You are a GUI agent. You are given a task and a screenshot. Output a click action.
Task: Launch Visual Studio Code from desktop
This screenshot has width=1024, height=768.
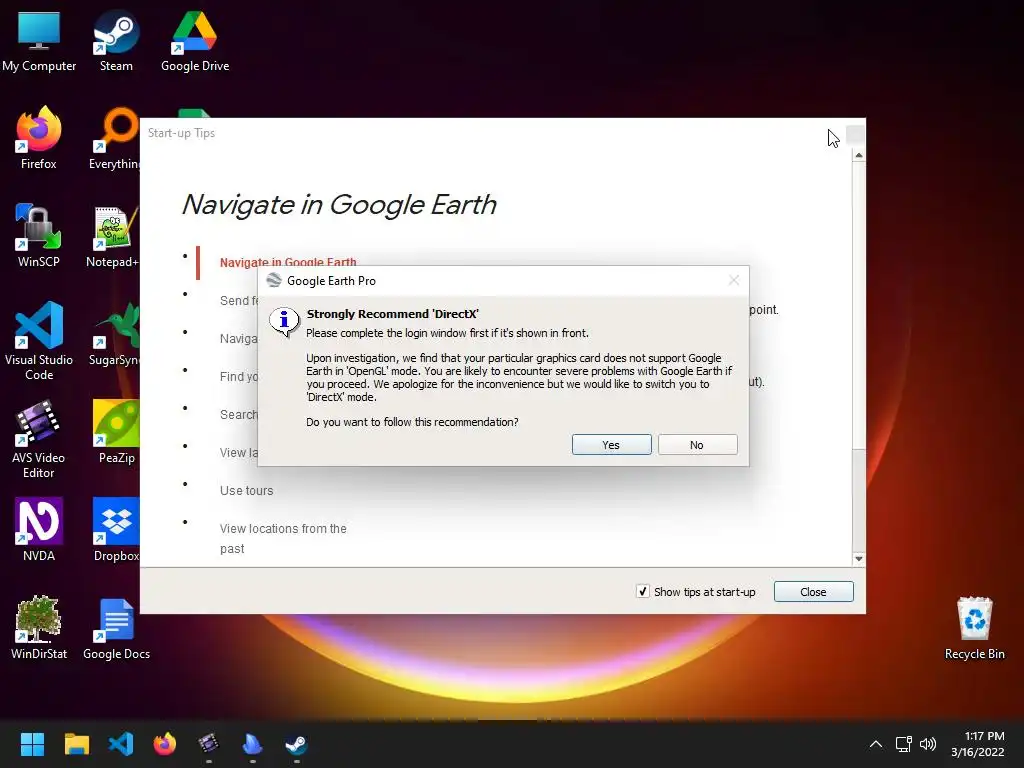39,341
